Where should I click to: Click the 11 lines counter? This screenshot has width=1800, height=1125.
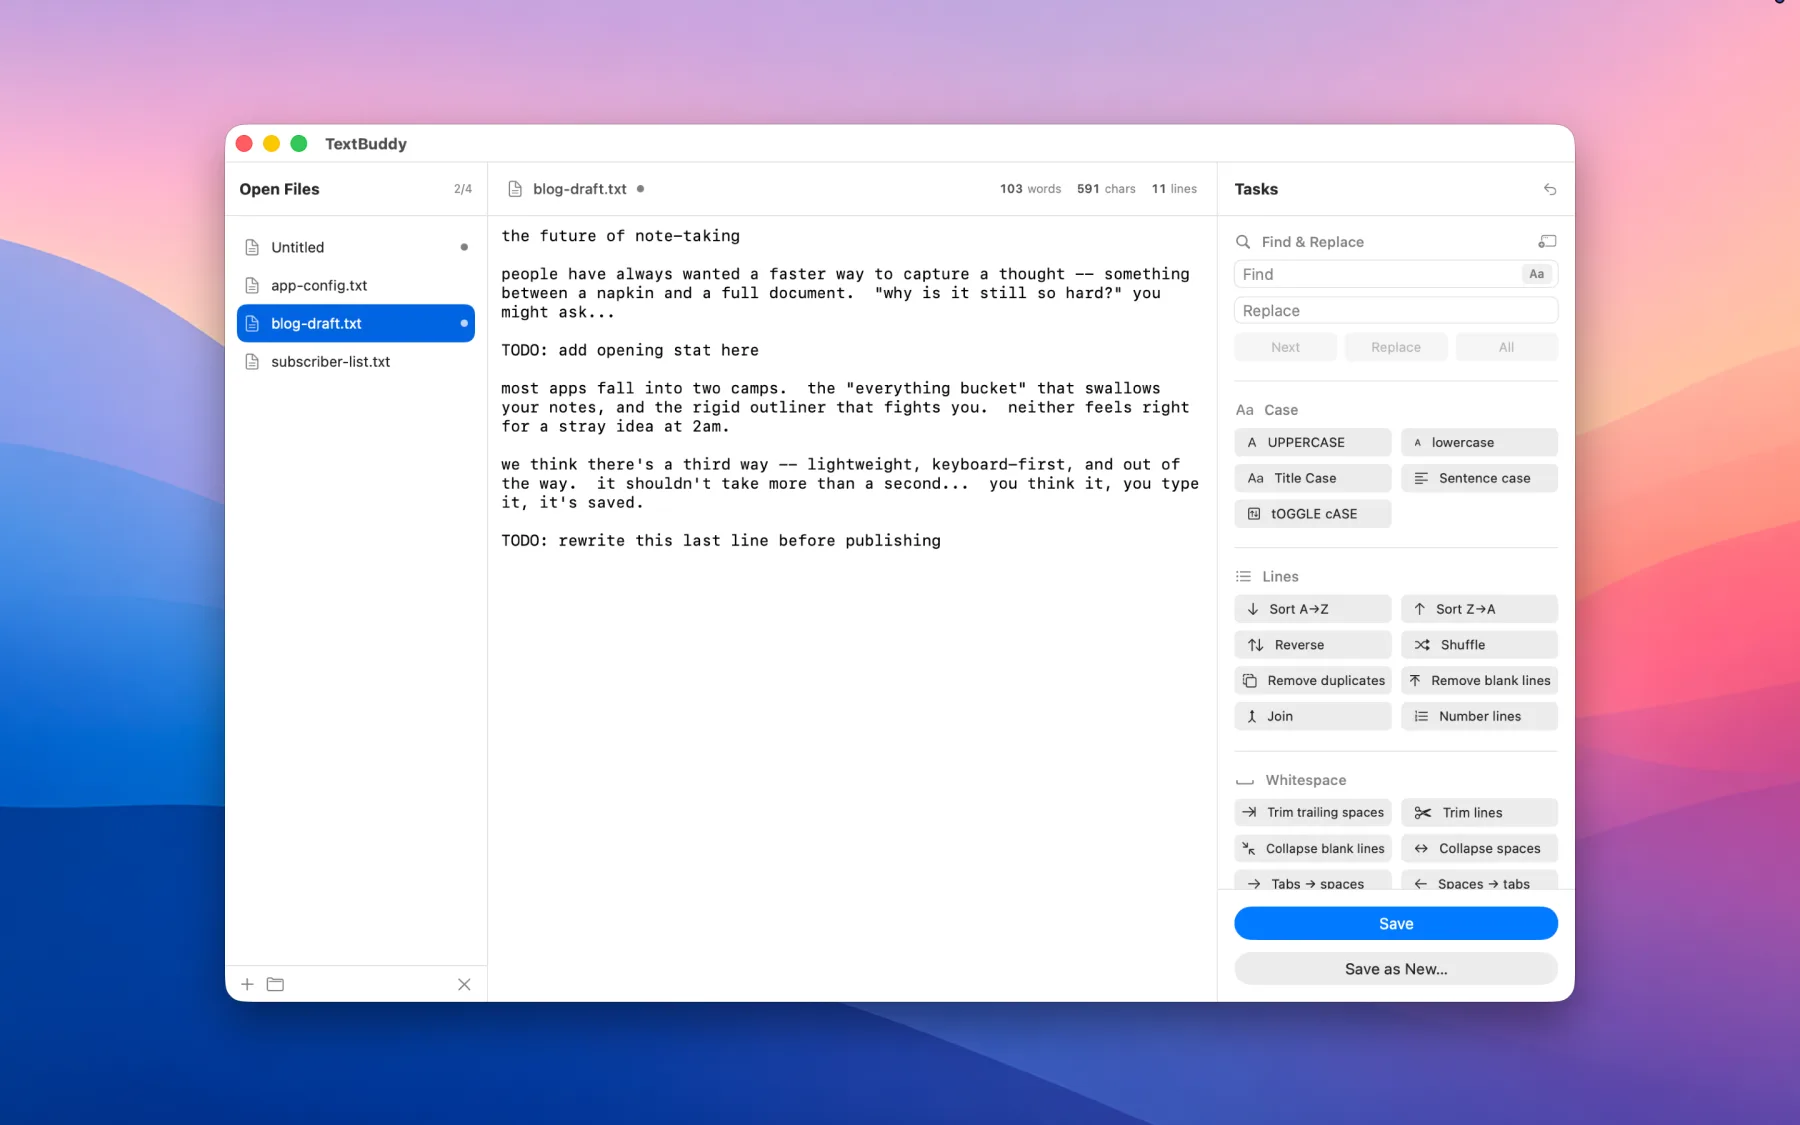point(1174,189)
